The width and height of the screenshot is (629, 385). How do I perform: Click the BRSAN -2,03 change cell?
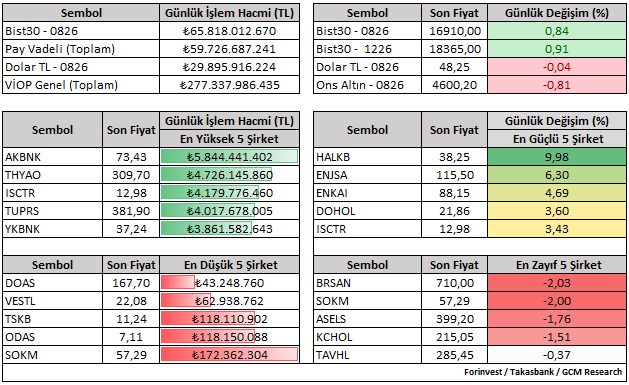pyautogui.click(x=557, y=283)
